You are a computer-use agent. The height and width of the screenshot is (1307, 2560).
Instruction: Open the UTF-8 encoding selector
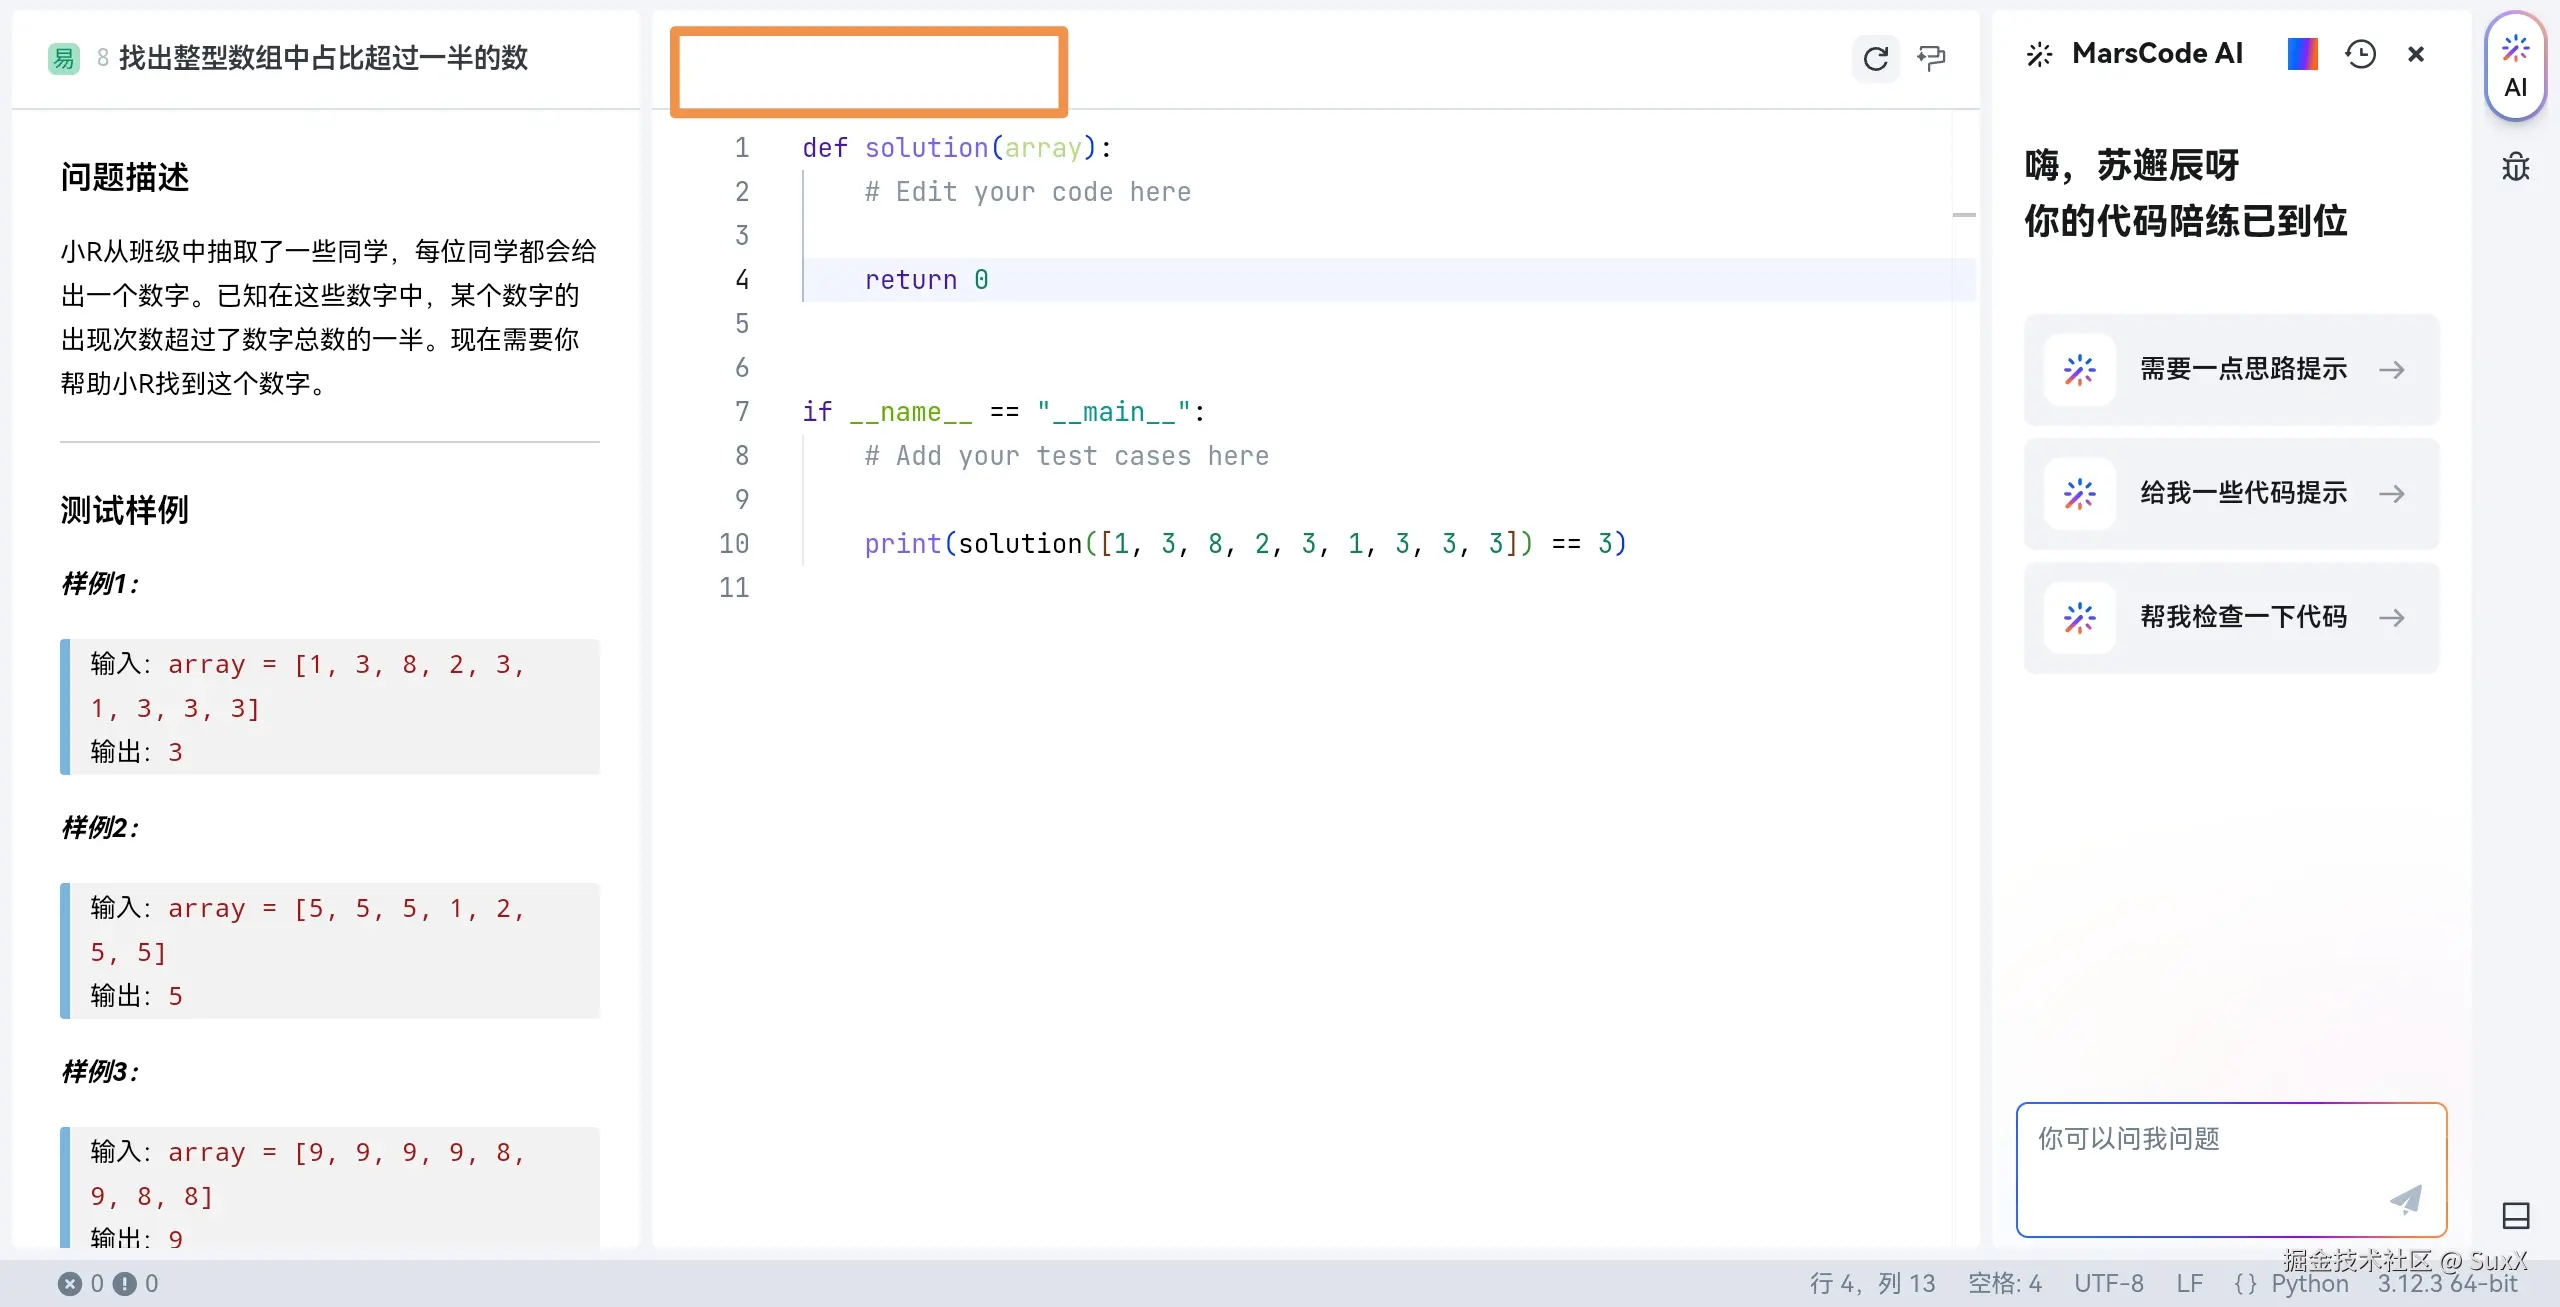2108,1283
